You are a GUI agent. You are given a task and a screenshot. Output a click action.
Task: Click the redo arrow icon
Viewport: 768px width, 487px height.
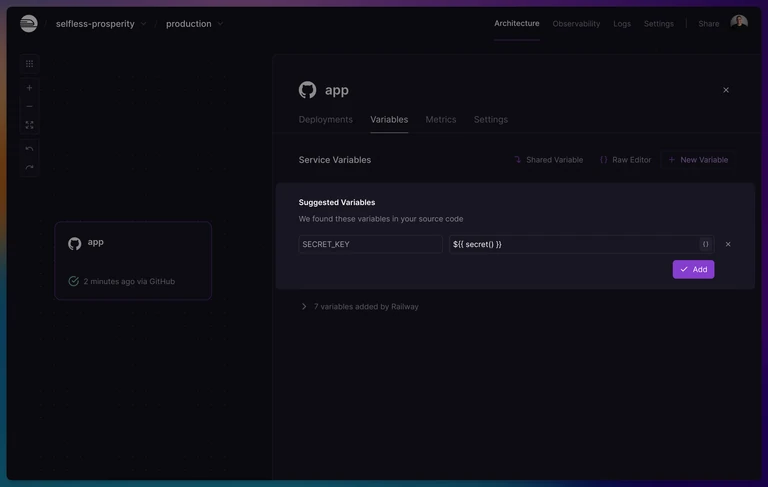click(29, 167)
